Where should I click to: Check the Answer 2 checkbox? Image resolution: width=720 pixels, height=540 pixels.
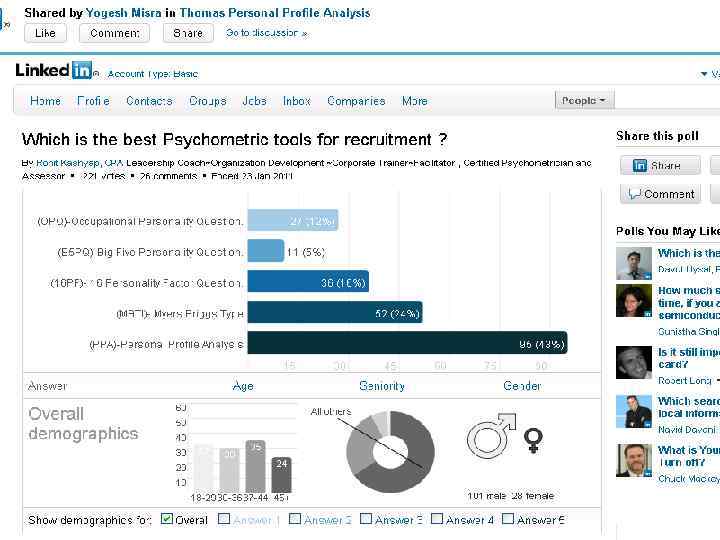pyautogui.click(x=295, y=519)
